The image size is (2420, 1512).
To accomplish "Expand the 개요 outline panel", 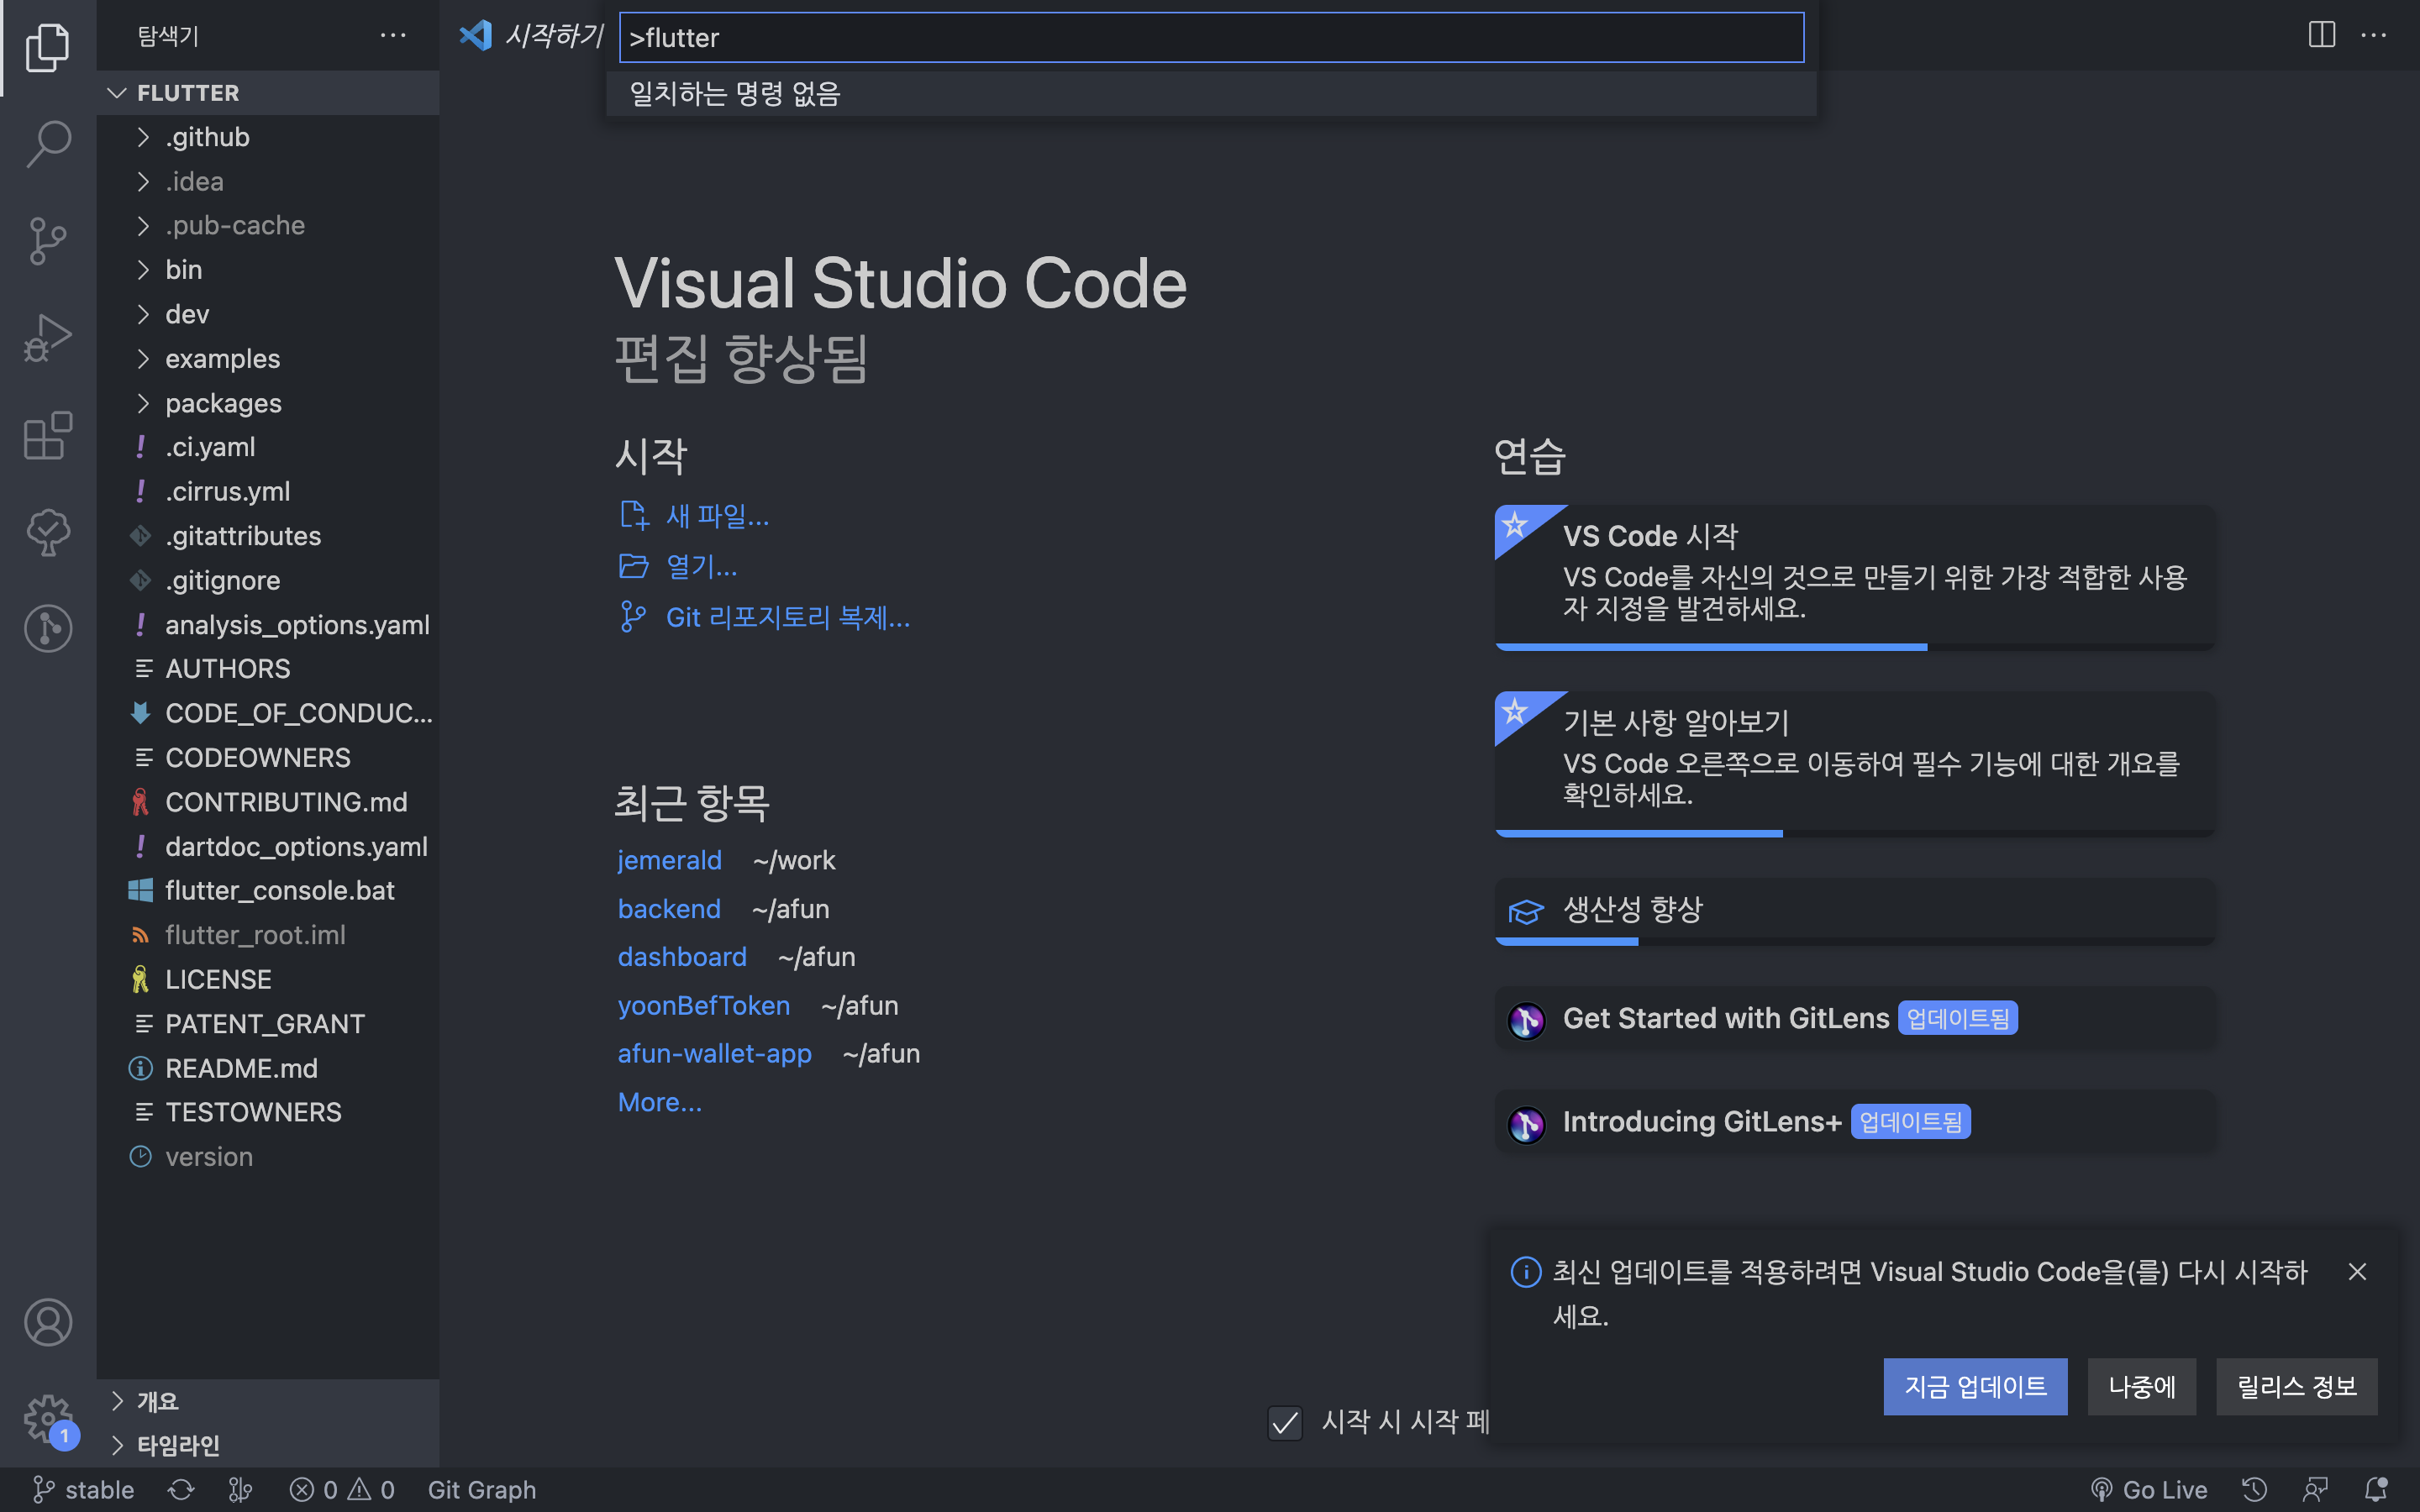I will 158,1401.
